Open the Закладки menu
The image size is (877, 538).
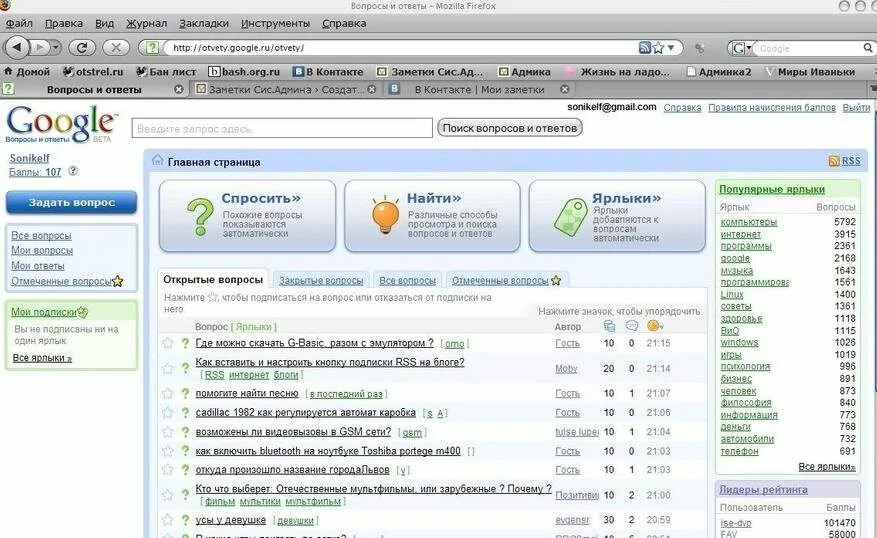coord(204,23)
